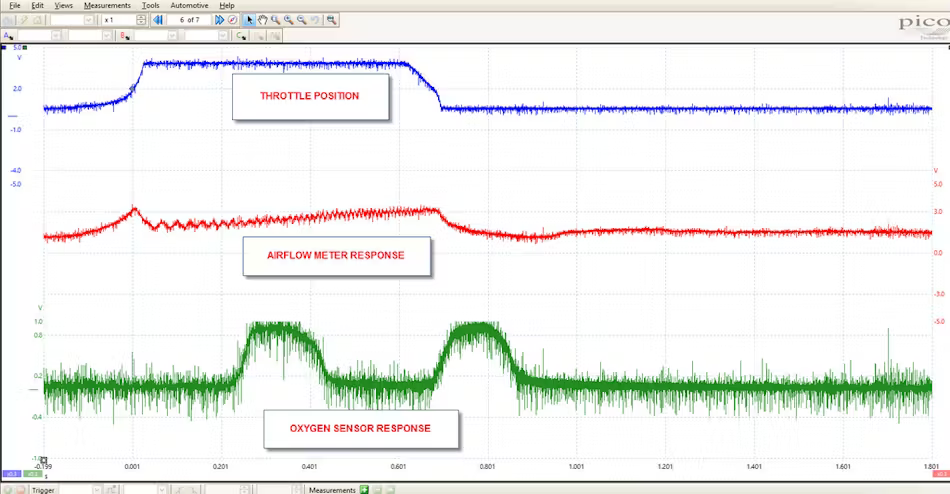Open Channel B options button
The image size is (950, 494).
124,35
